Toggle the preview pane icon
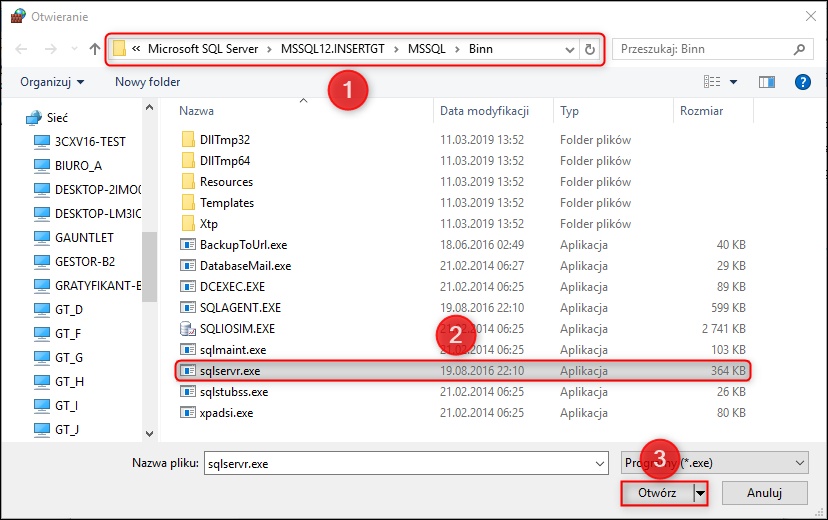 click(767, 82)
